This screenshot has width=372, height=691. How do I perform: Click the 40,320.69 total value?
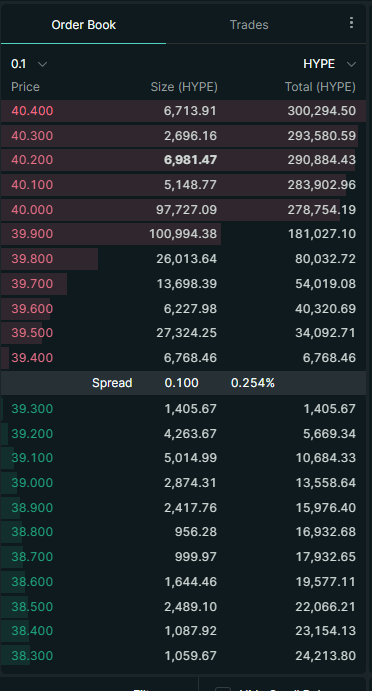click(x=325, y=308)
